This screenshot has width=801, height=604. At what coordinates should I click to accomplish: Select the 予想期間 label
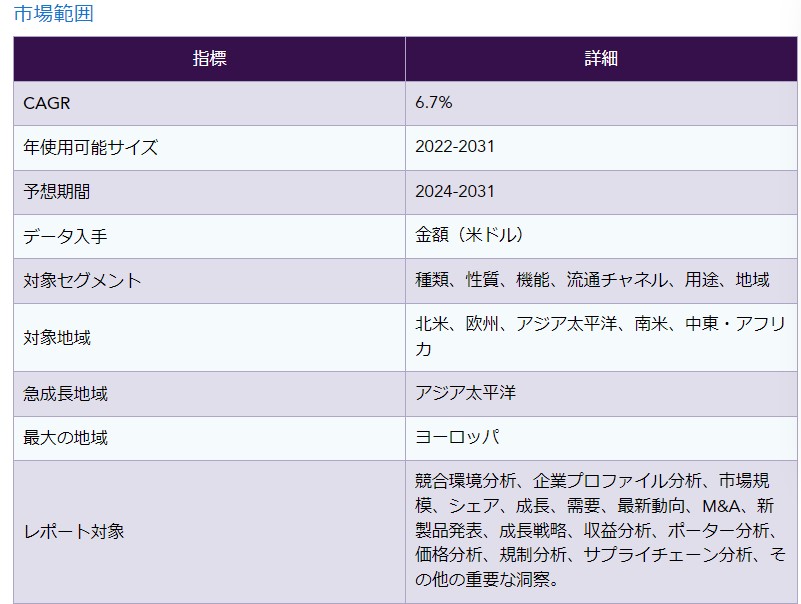click(57, 192)
